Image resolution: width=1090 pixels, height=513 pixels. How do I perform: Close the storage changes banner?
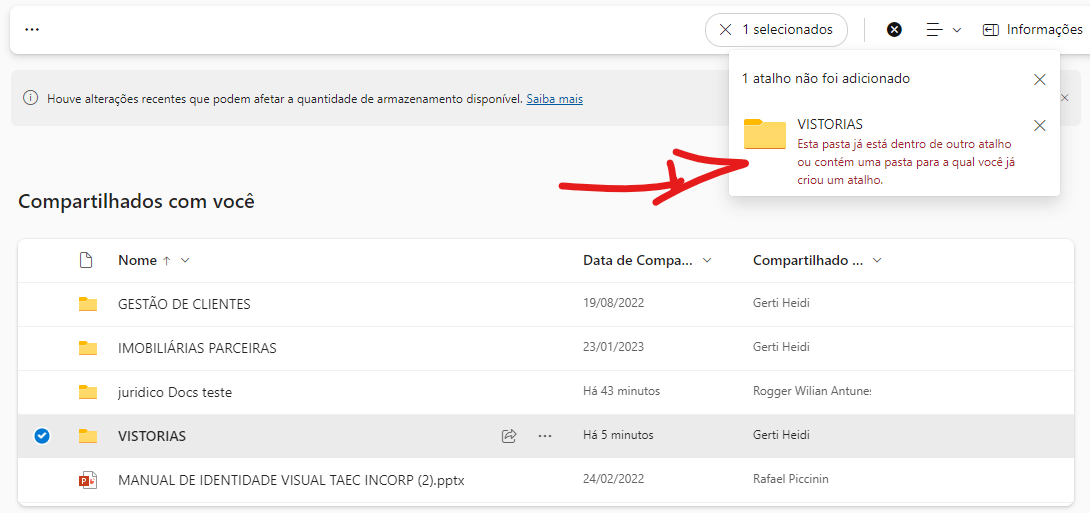click(x=1064, y=98)
